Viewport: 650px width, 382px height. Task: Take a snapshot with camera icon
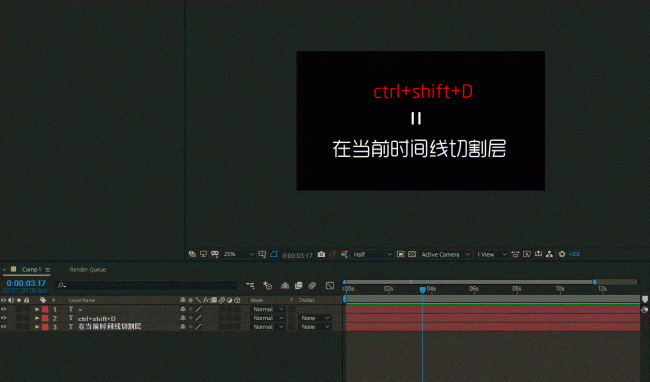point(321,254)
